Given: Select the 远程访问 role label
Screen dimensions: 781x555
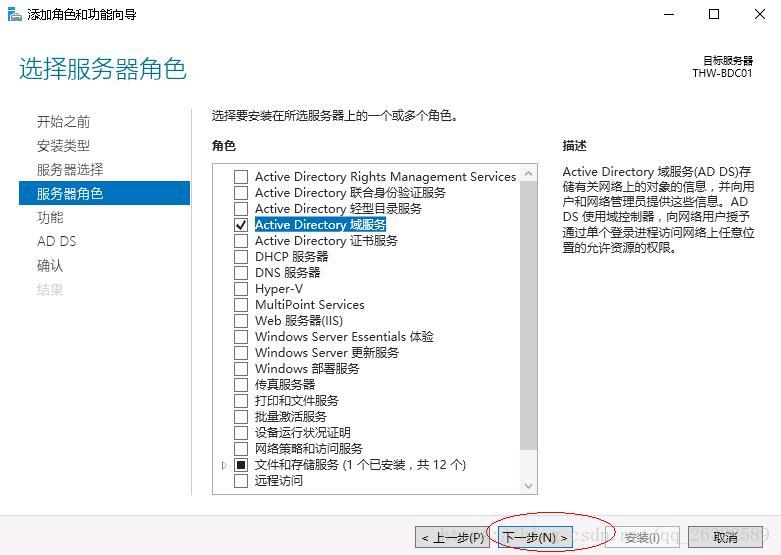Looking at the screenshot, I should click(x=278, y=481).
